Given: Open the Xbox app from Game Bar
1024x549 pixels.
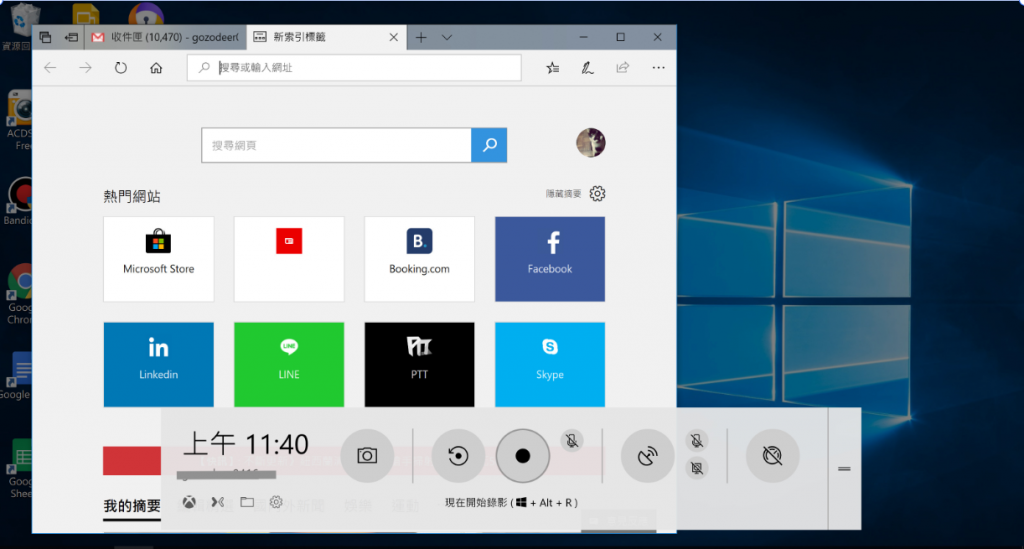Looking at the screenshot, I should pyautogui.click(x=189, y=502).
